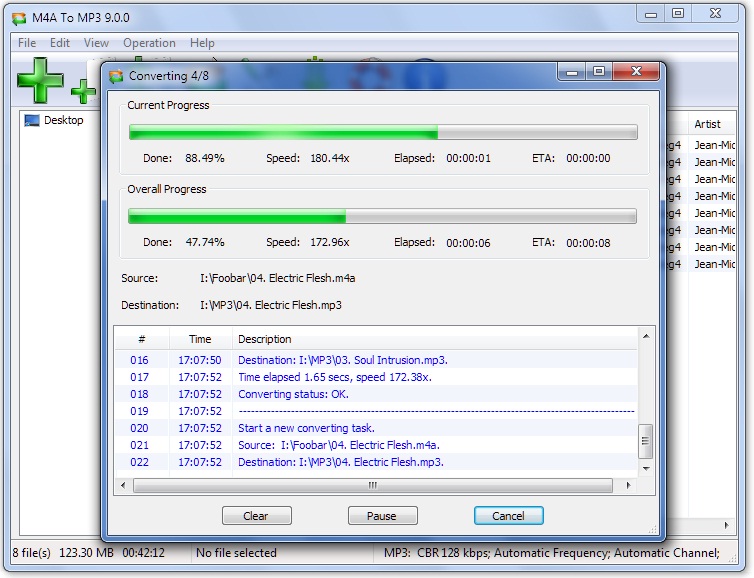The image size is (754, 578).
Task: Click the Destination path I:\MP3\04. Electric Flesh.mp3
Action: (x=271, y=305)
